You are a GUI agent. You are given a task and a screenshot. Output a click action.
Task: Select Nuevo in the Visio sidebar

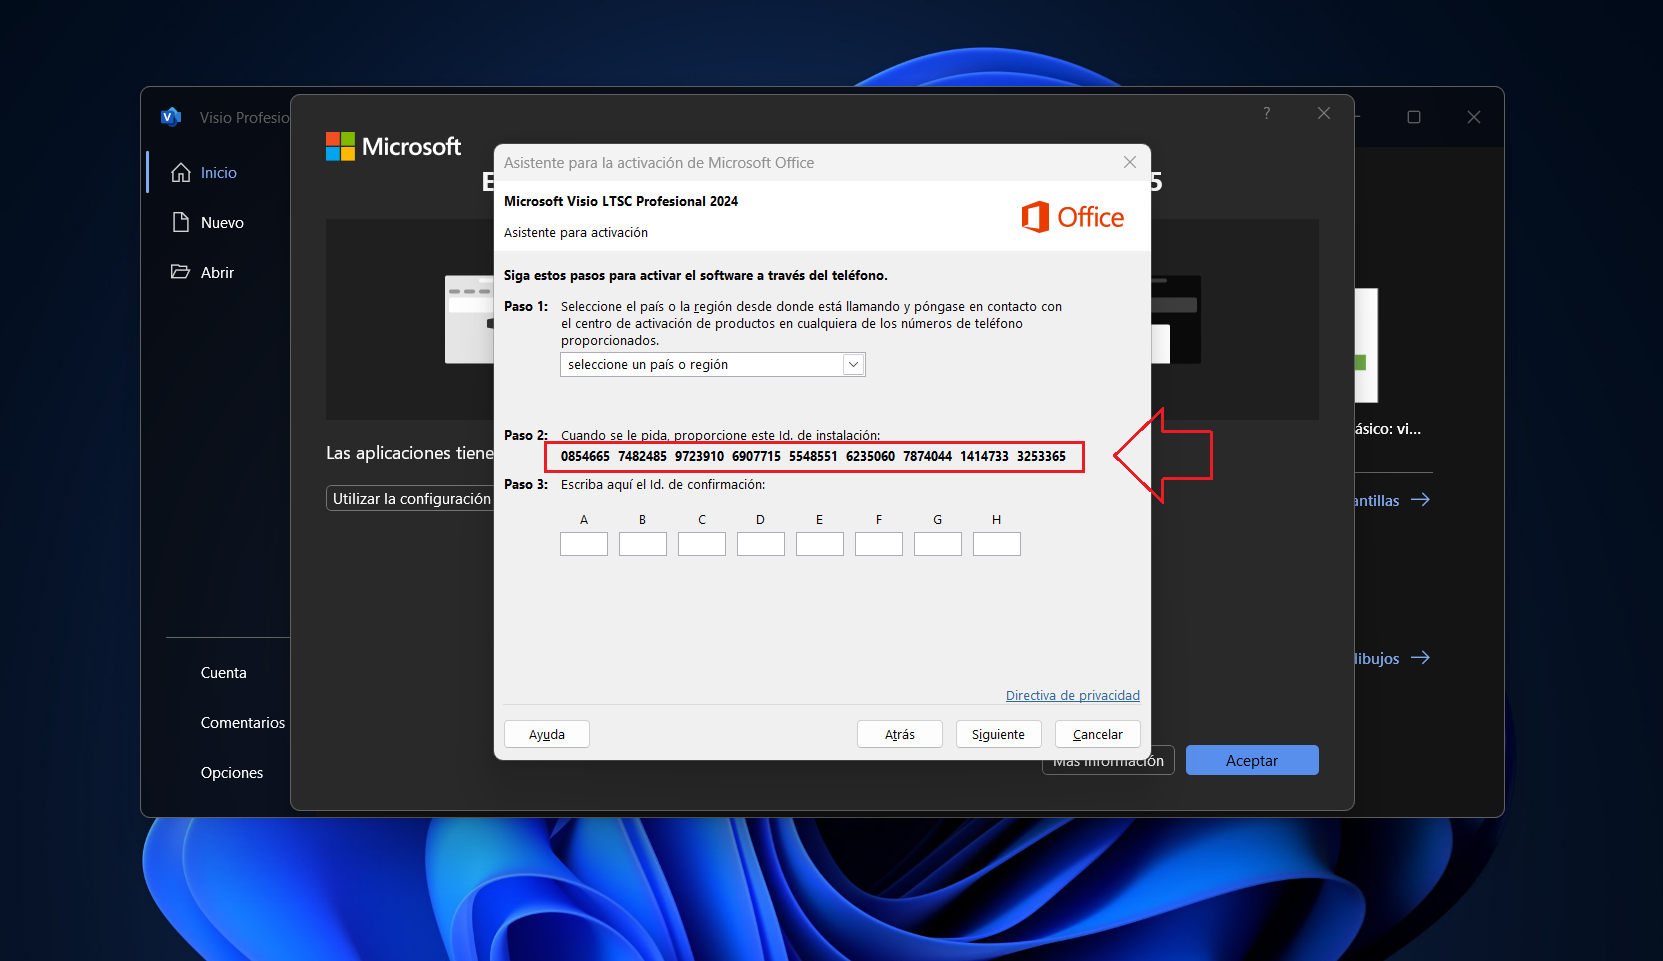pyautogui.click(x=222, y=223)
